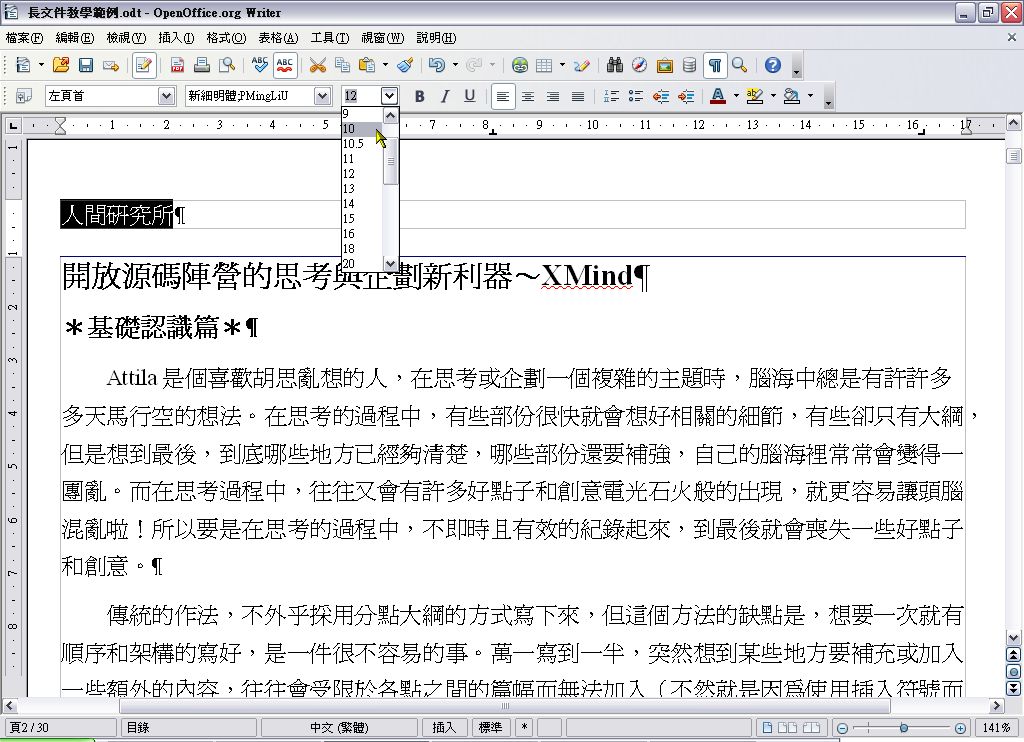Open Paste options dropdown arrow
The height and width of the screenshot is (742, 1024).
(385, 65)
